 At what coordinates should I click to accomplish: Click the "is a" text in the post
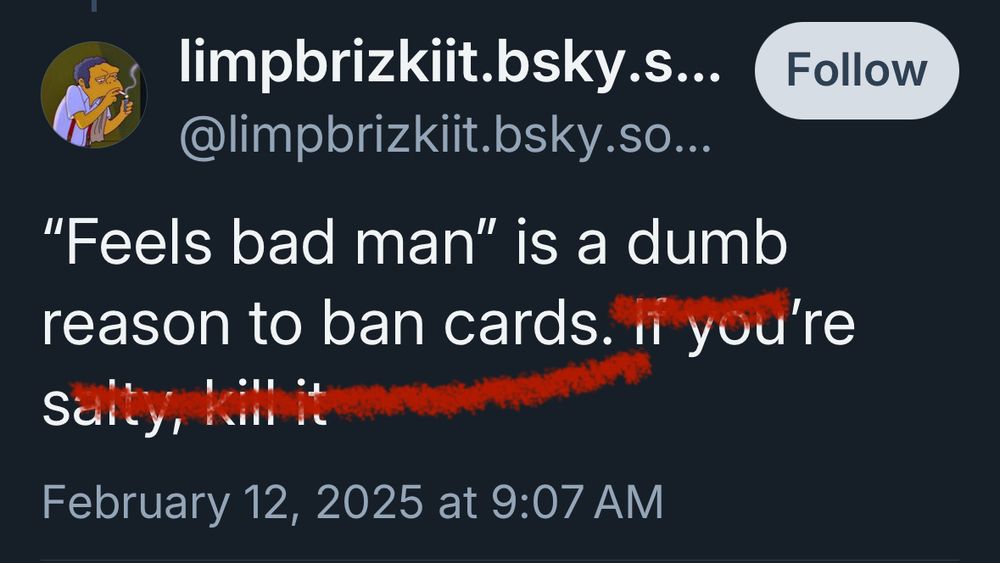click(x=561, y=242)
